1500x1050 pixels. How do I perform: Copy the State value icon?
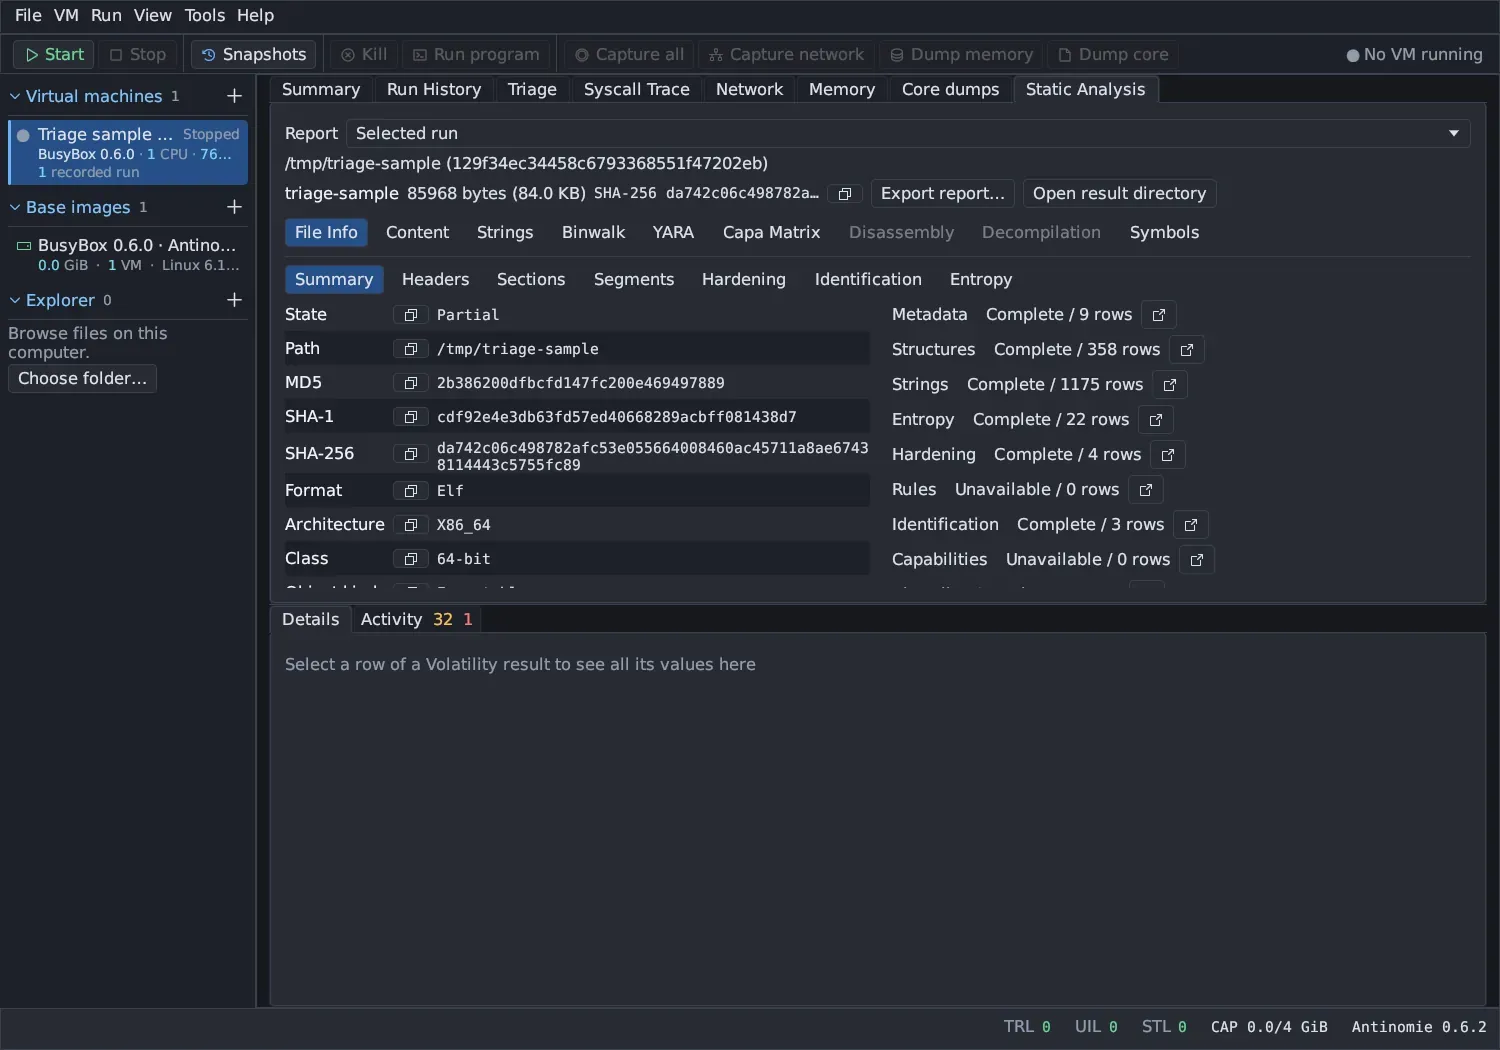coord(410,315)
